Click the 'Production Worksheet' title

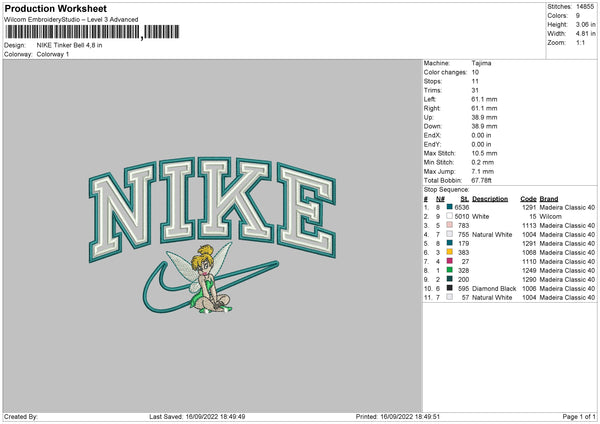click(x=55, y=8)
